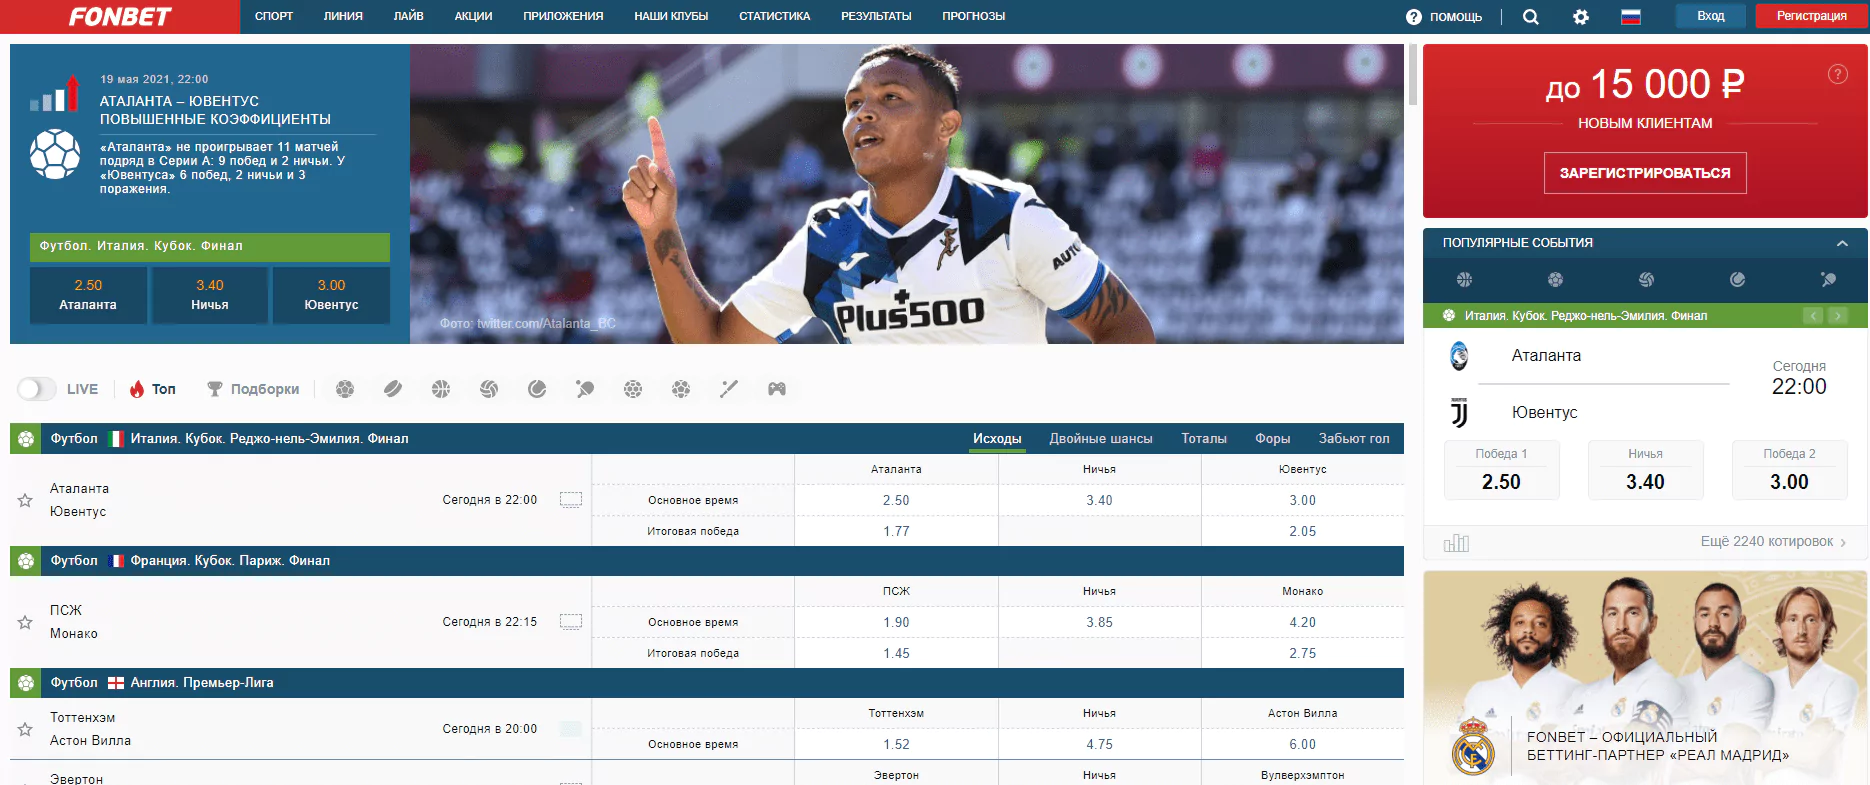Open the Линия menu item
1870x785 pixels.
tap(343, 16)
